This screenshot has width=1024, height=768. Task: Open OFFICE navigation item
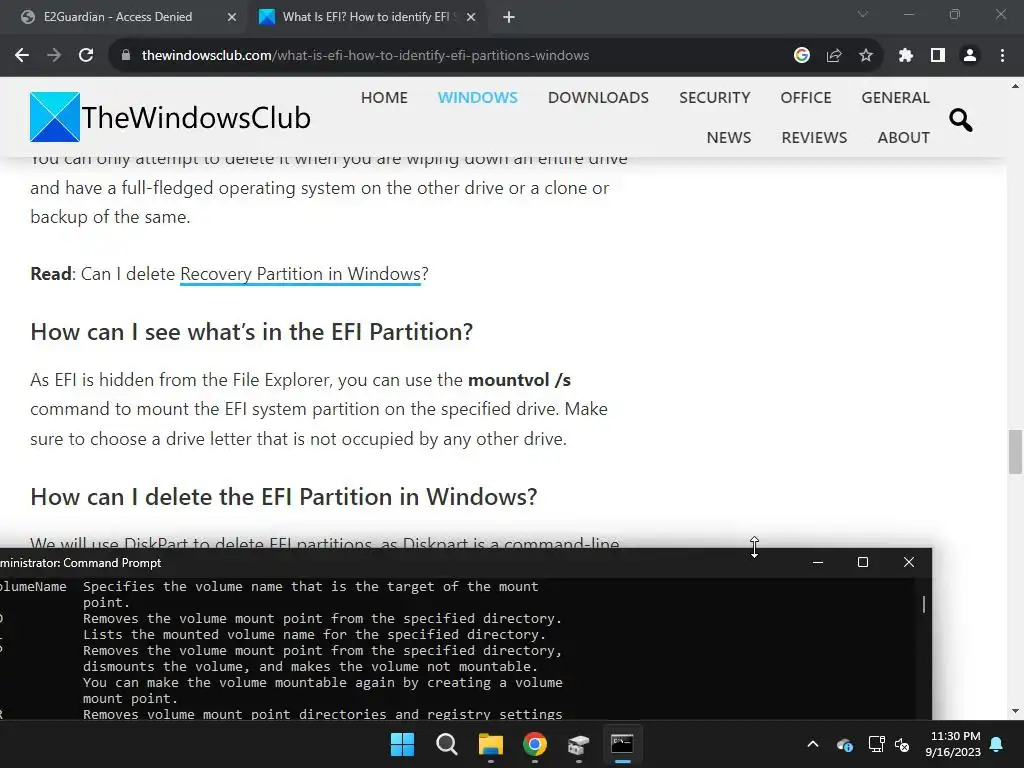(806, 97)
